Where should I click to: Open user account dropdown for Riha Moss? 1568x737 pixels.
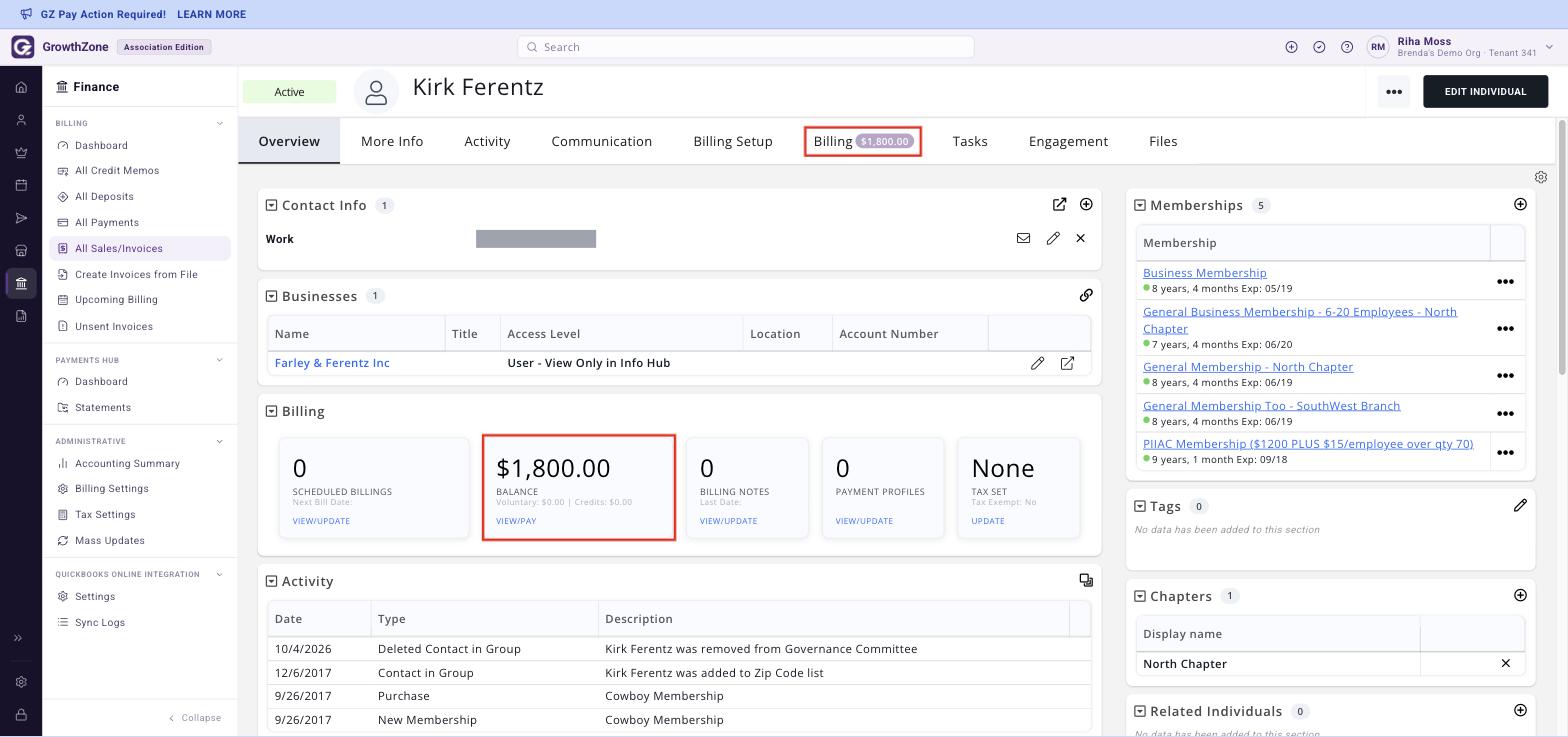click(1549, 47)
